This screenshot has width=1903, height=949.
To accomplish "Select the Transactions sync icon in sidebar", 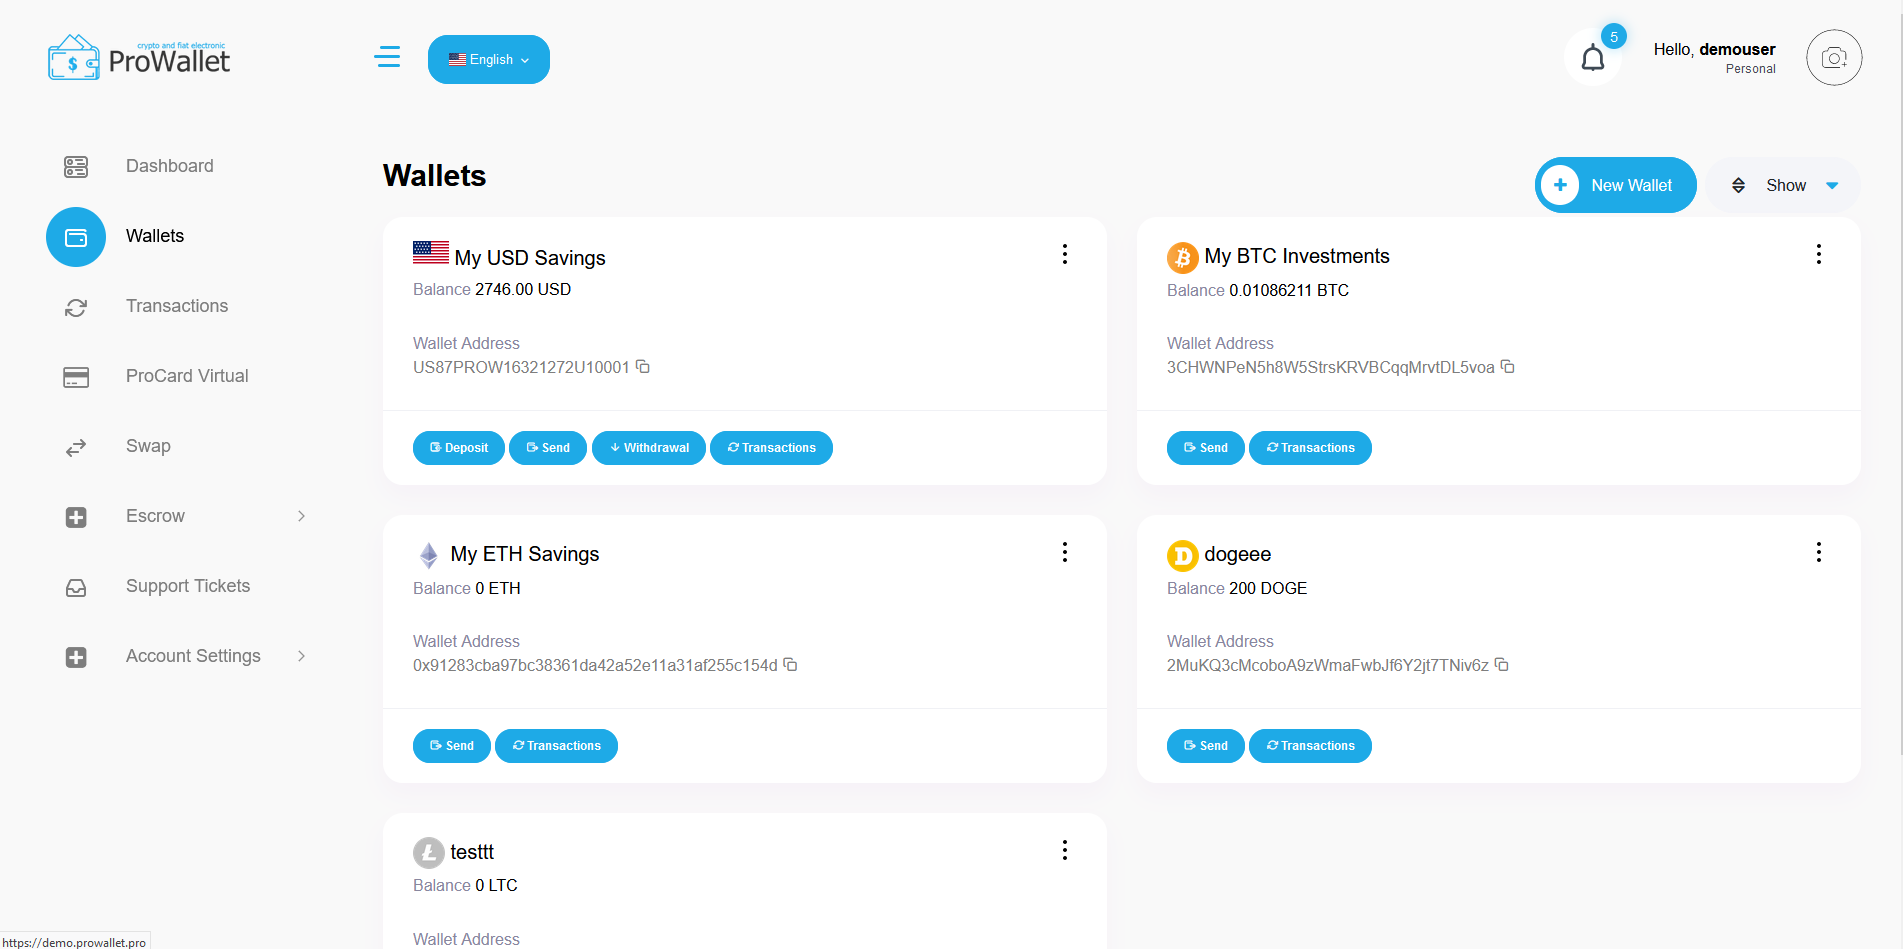I will click(x=76, y=307).
